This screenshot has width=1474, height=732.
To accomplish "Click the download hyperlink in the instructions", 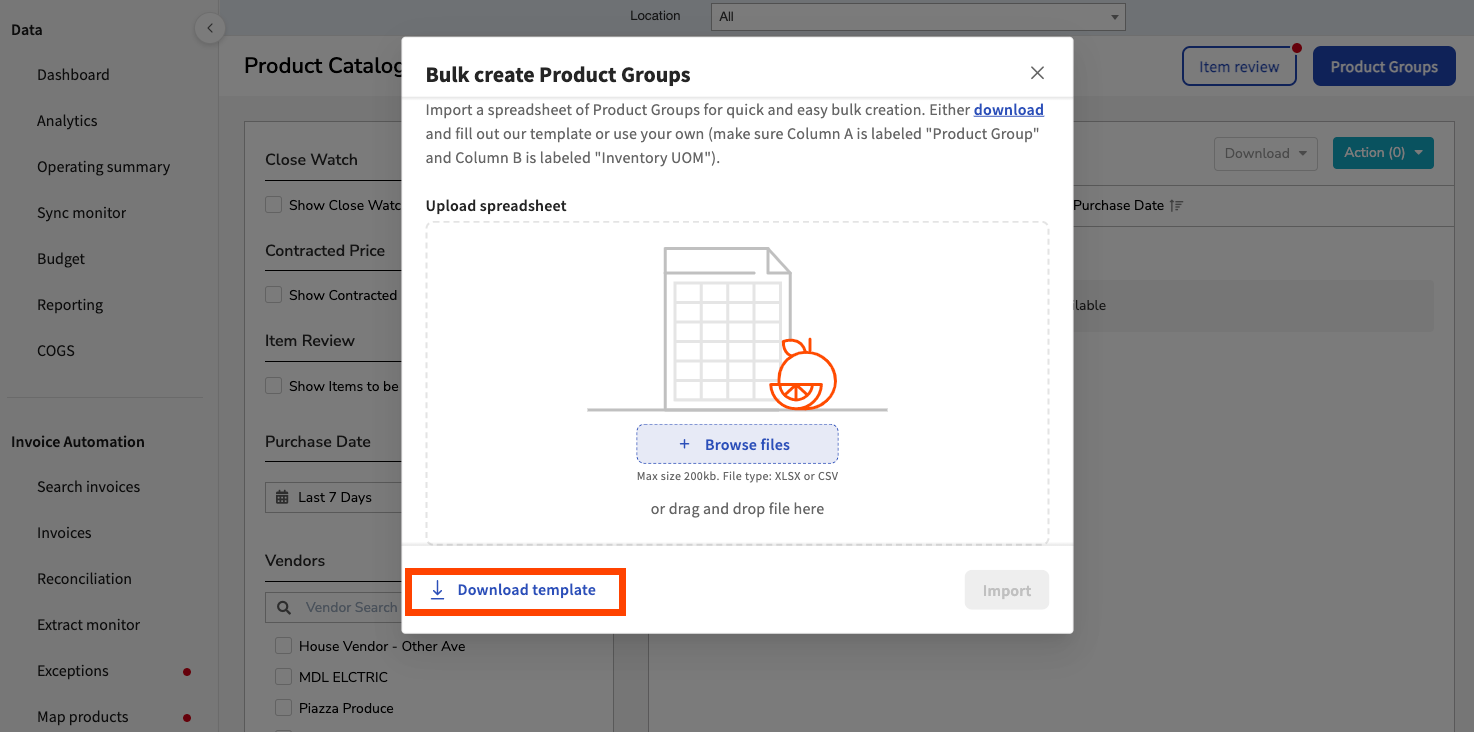I will coord(1008,109).
